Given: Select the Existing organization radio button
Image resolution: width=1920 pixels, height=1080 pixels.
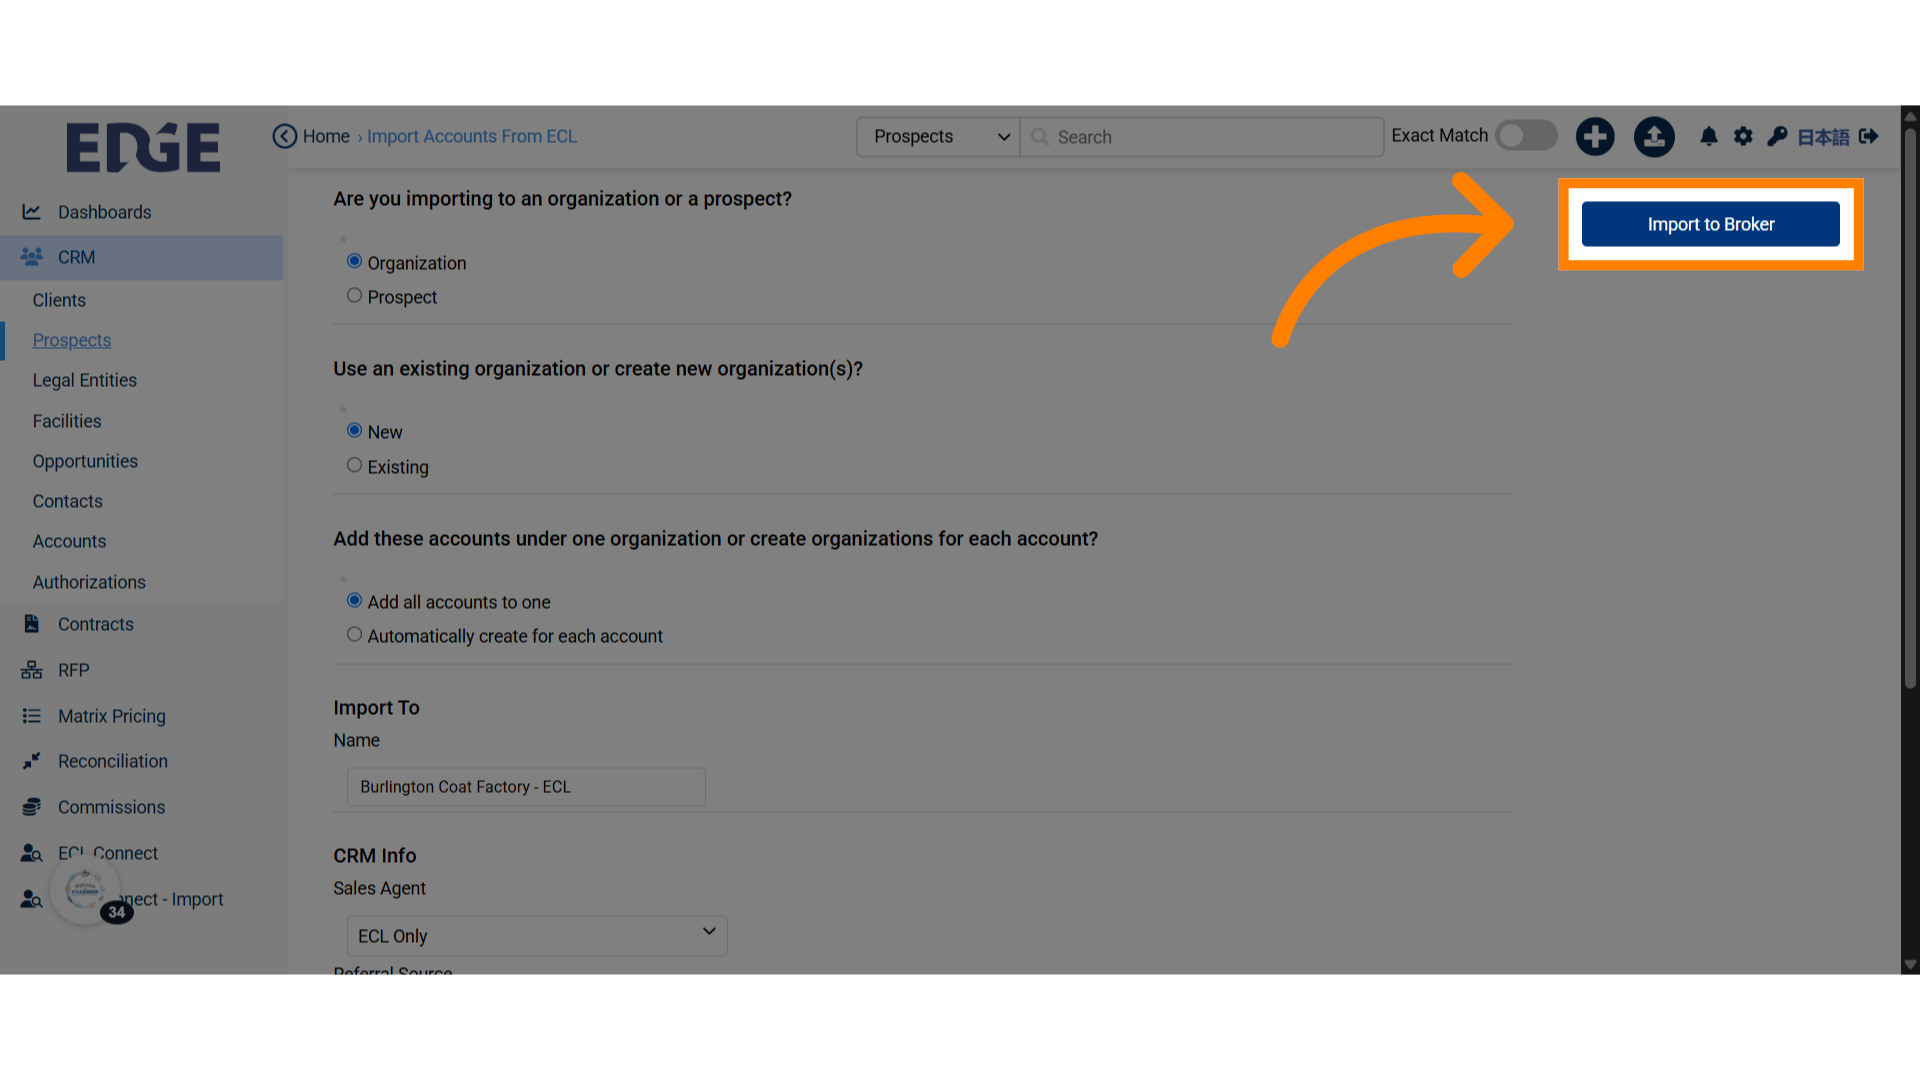Looking at the screenshot, I should coord(354,465).
